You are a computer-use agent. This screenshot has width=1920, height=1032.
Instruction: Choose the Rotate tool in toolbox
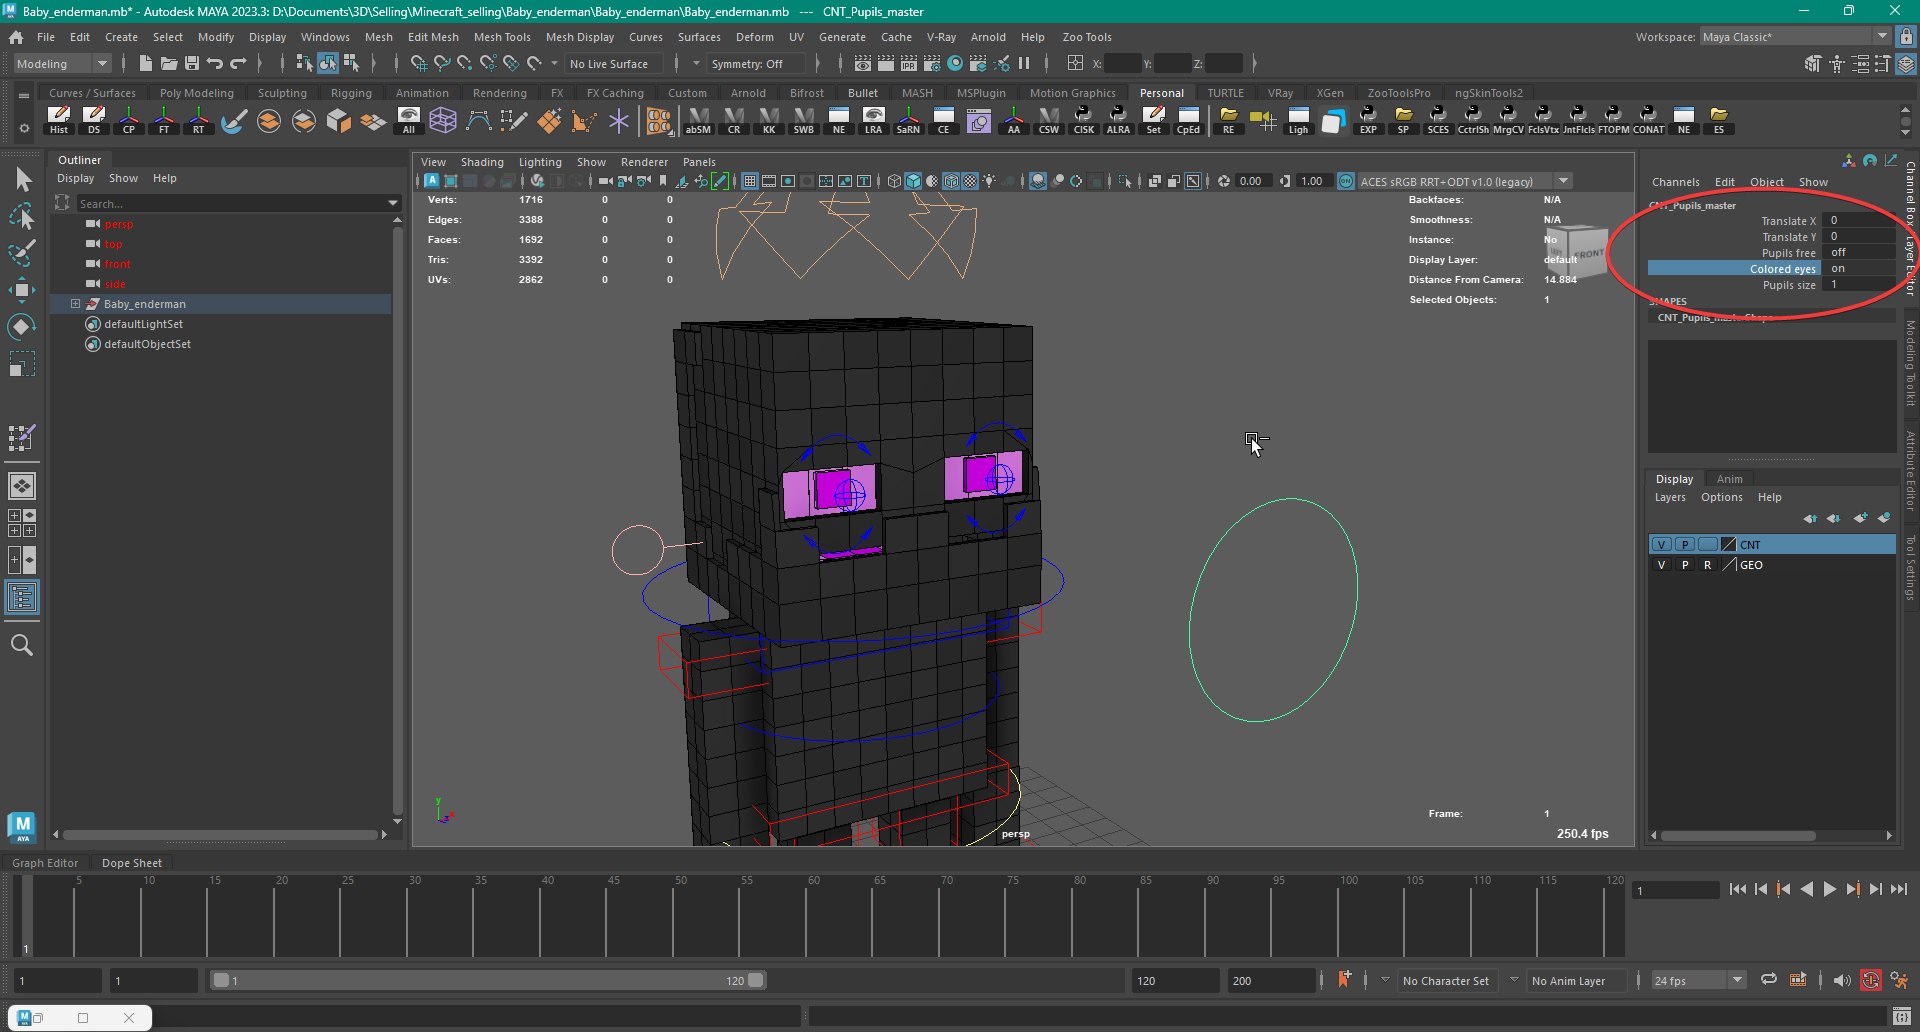(22, 327)
